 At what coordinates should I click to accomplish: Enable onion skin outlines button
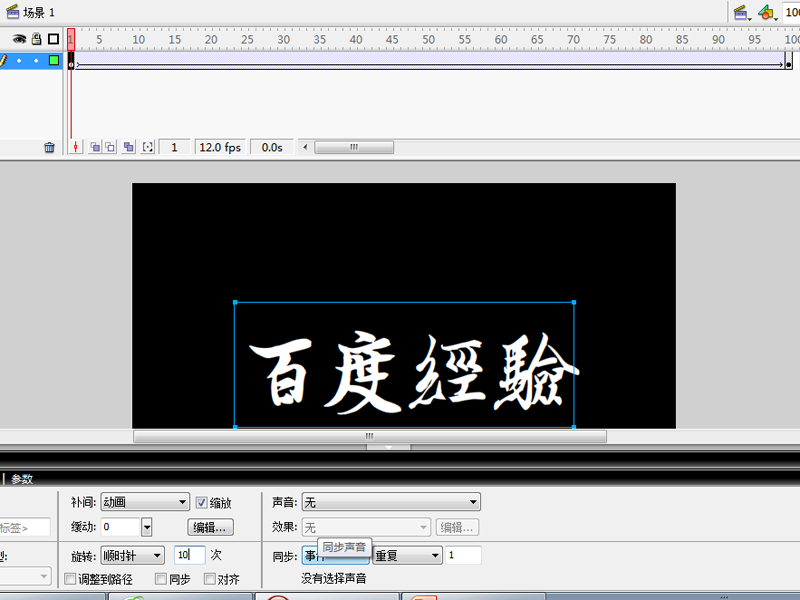110,147
